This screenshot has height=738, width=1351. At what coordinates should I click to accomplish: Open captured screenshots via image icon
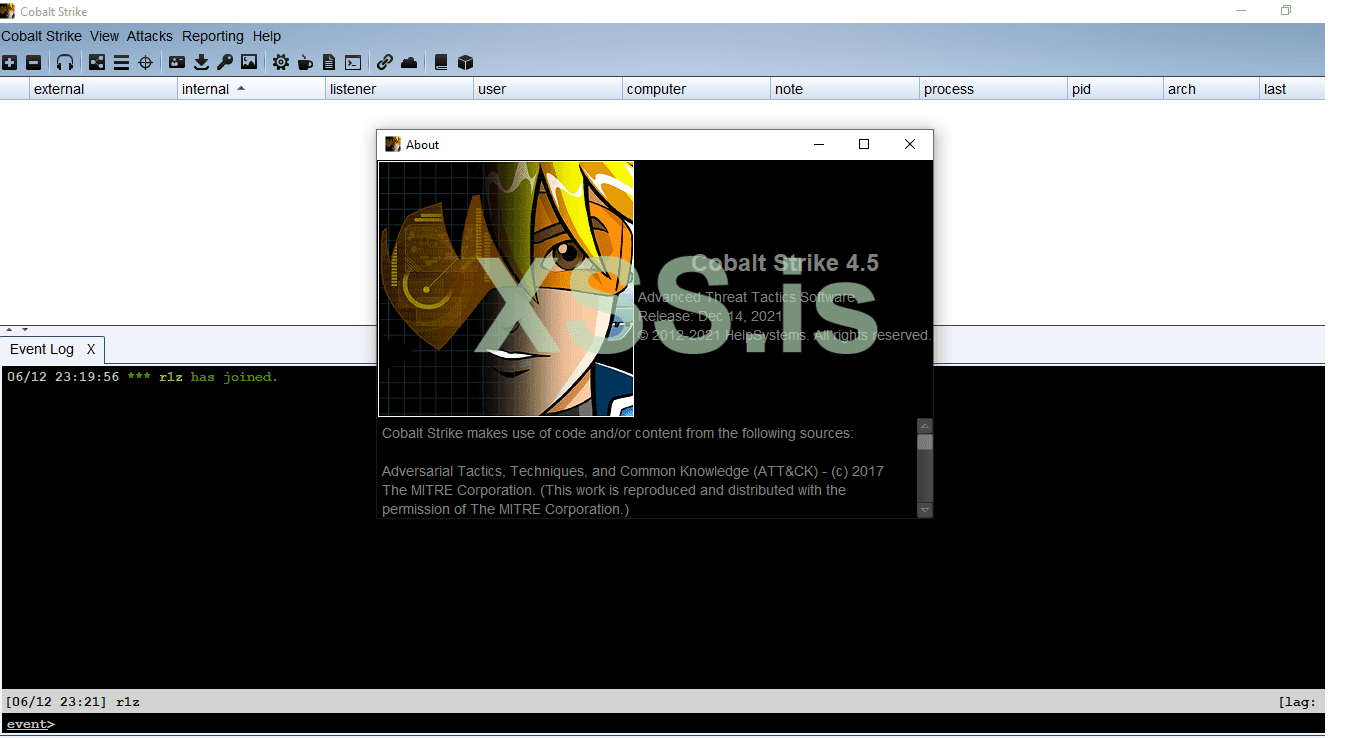click(x=248, y=62)
